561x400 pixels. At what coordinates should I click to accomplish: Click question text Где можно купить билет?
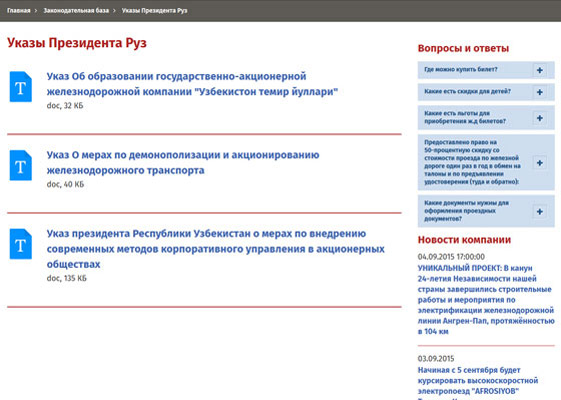(x=460, y=69)
